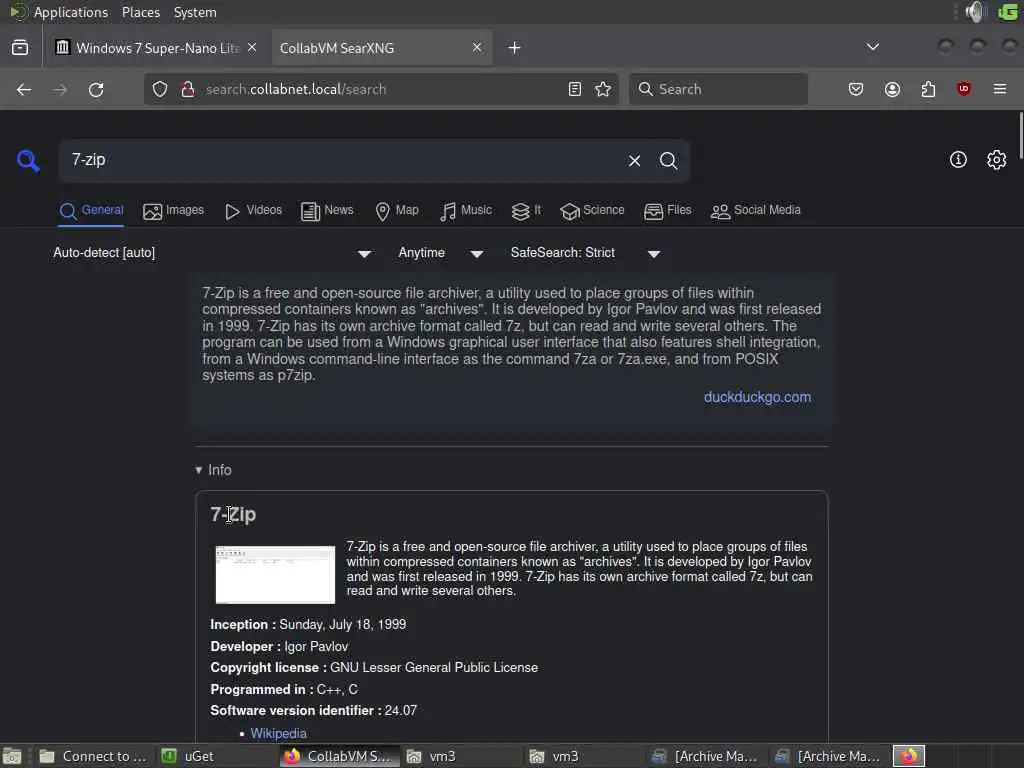This screenshot has width=1024, height=768.
Task: Open duckduckgo.com source link
Action: (758, 397)
